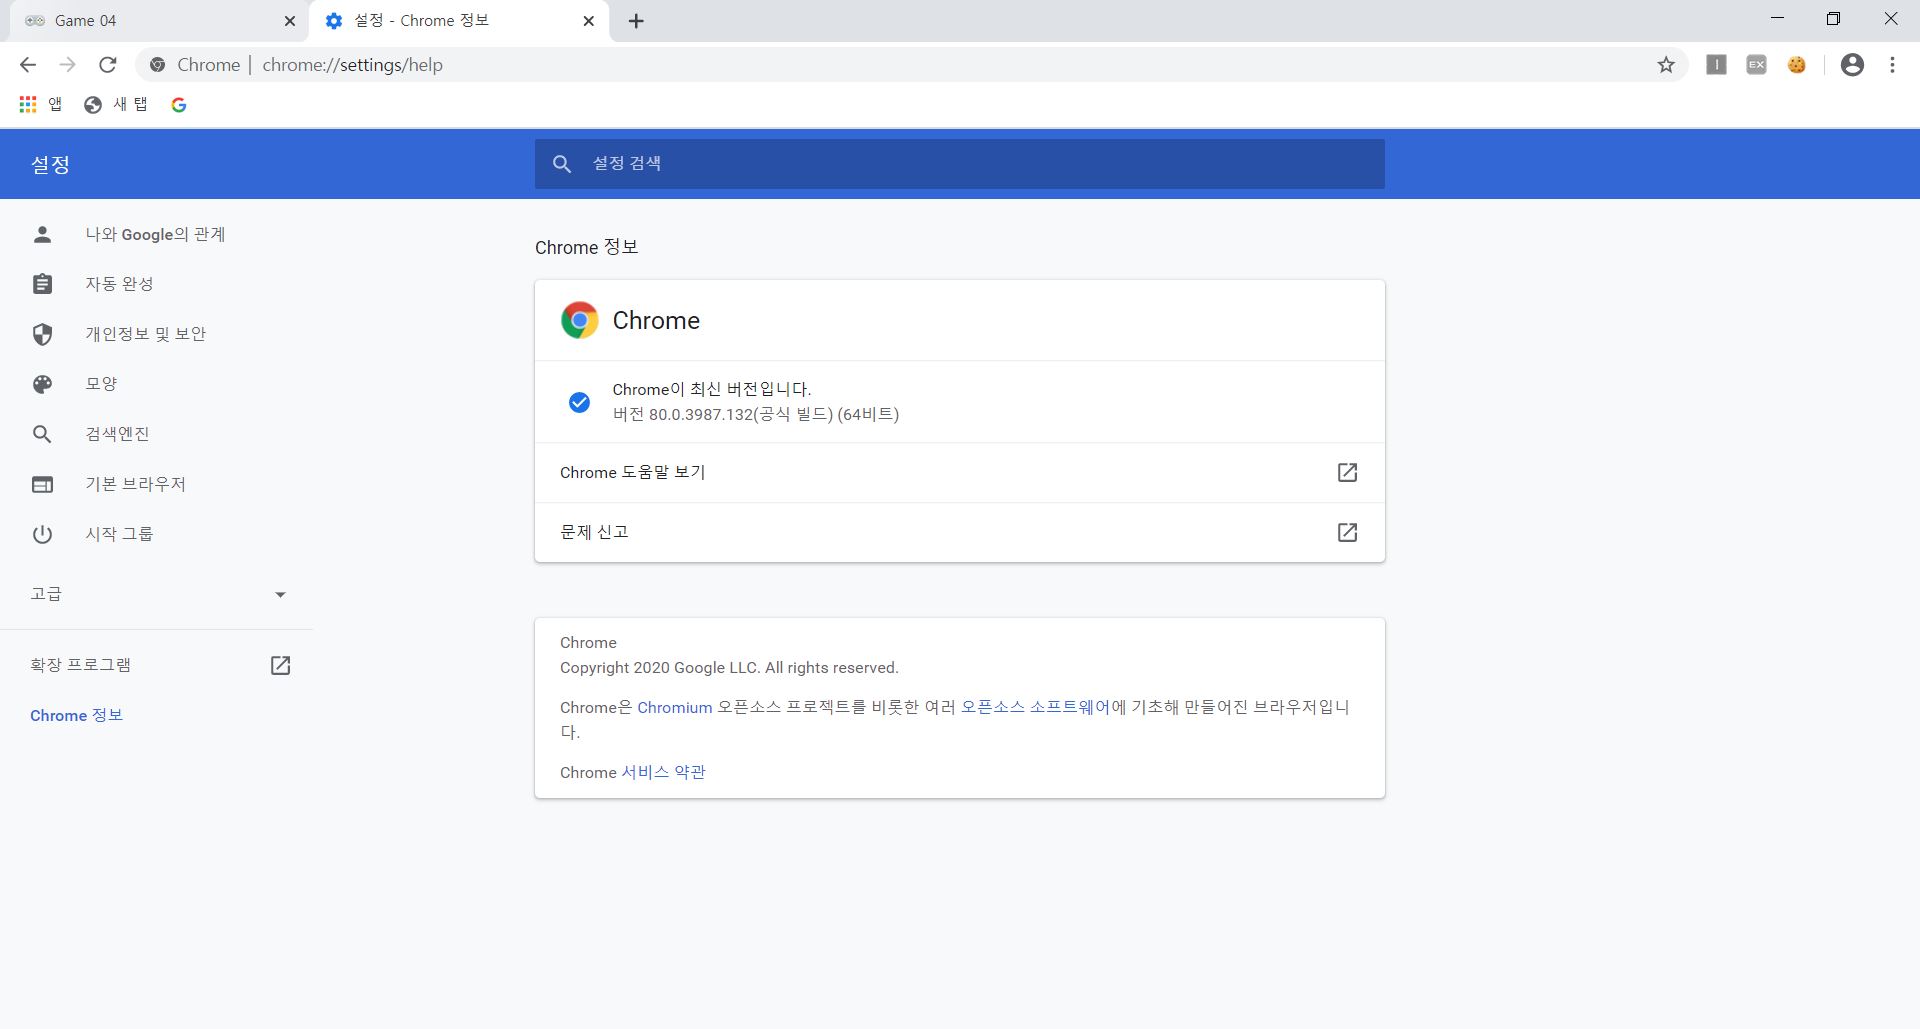
Task: Open Chrome 도움말 보기
Action: pos(960,472)
